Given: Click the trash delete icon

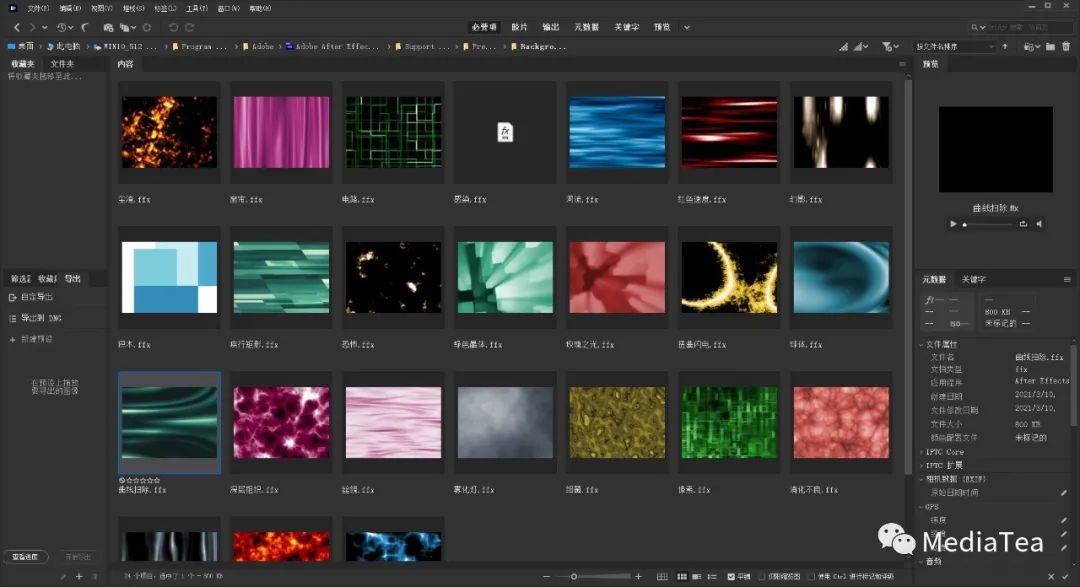Looking at the screenshot, I should 1066,46.
